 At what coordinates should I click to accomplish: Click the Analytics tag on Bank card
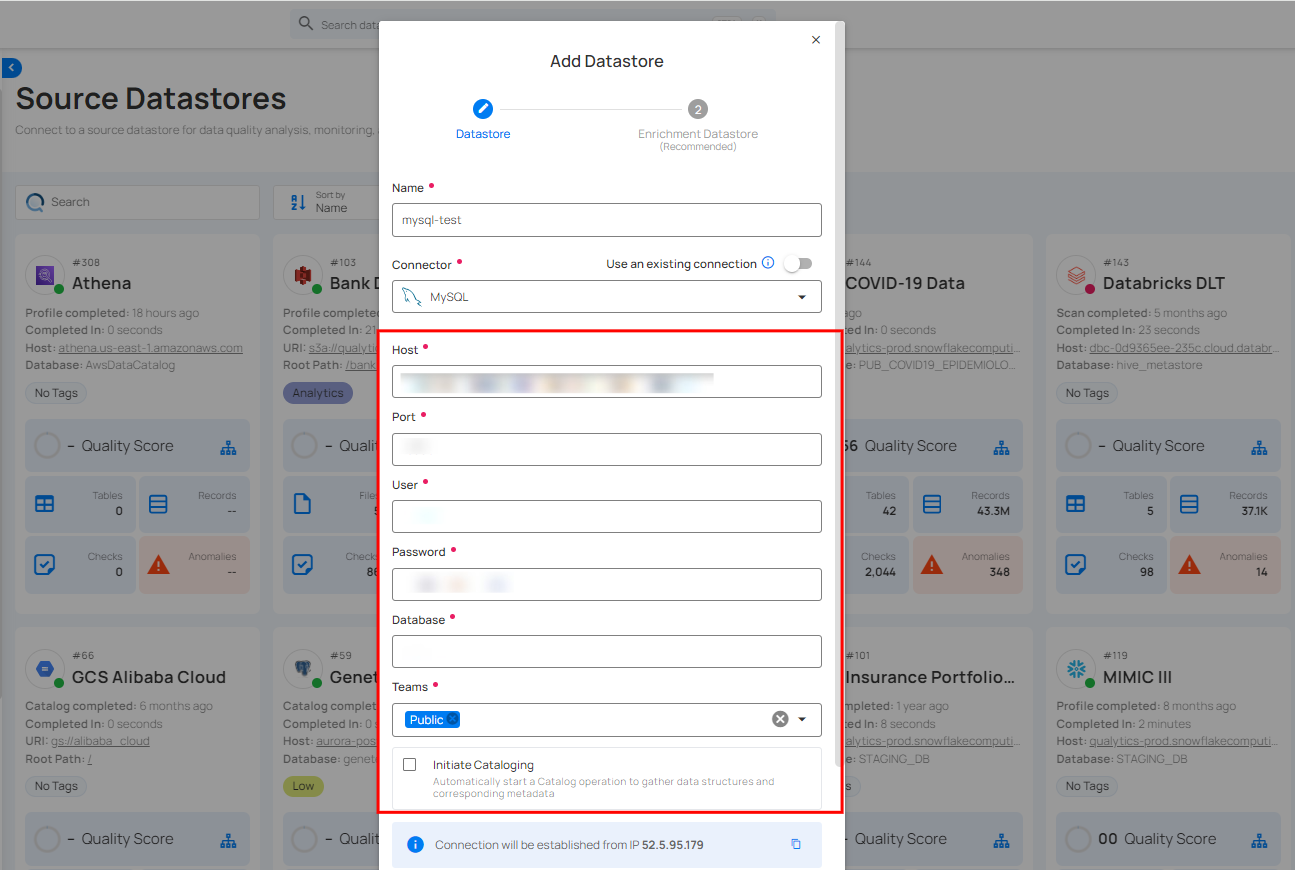point(318,393)
